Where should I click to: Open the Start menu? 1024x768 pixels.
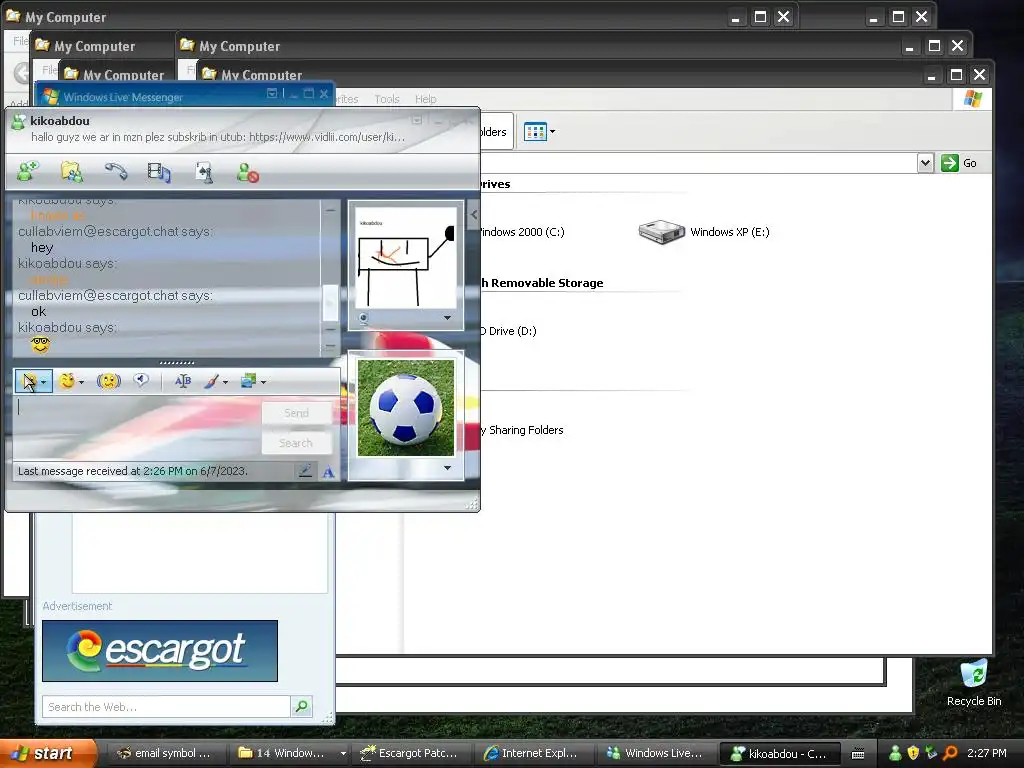pos(48,753)
